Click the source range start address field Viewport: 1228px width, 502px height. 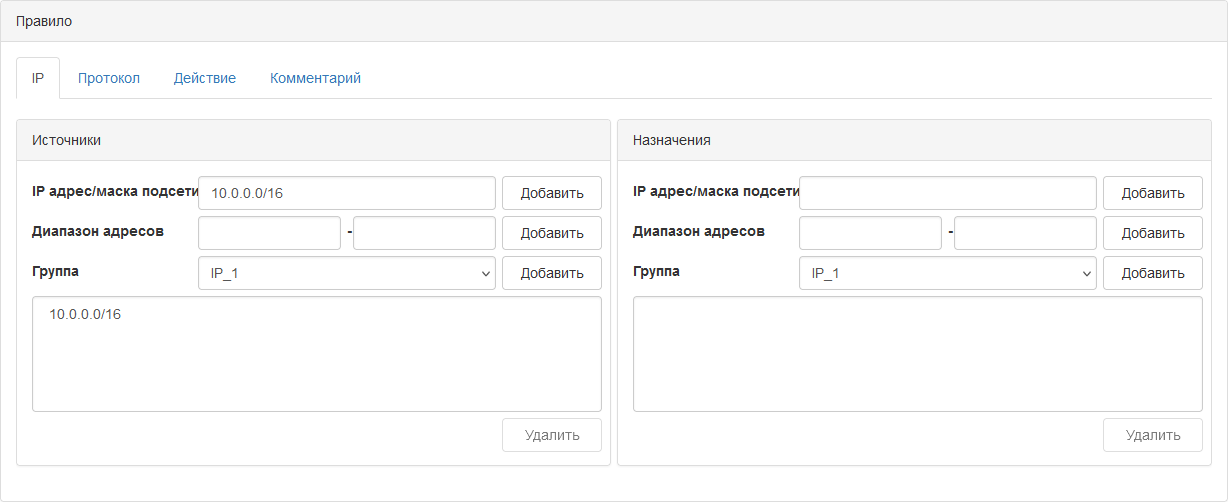click(270, 233)
